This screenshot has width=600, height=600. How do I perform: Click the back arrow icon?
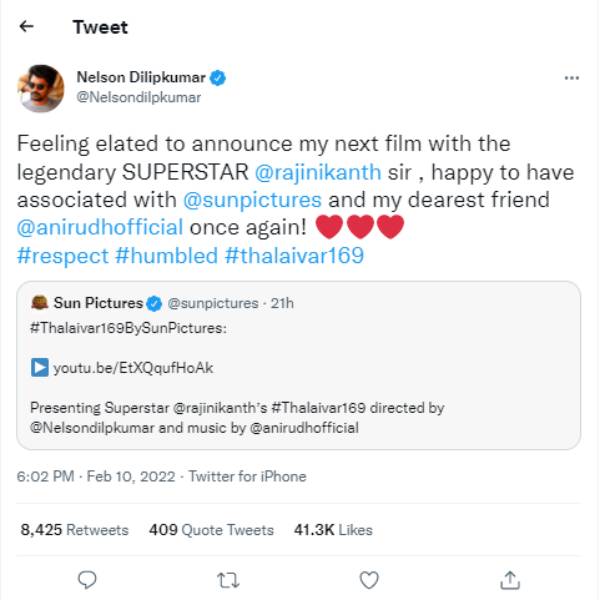(x=27, y=27)
